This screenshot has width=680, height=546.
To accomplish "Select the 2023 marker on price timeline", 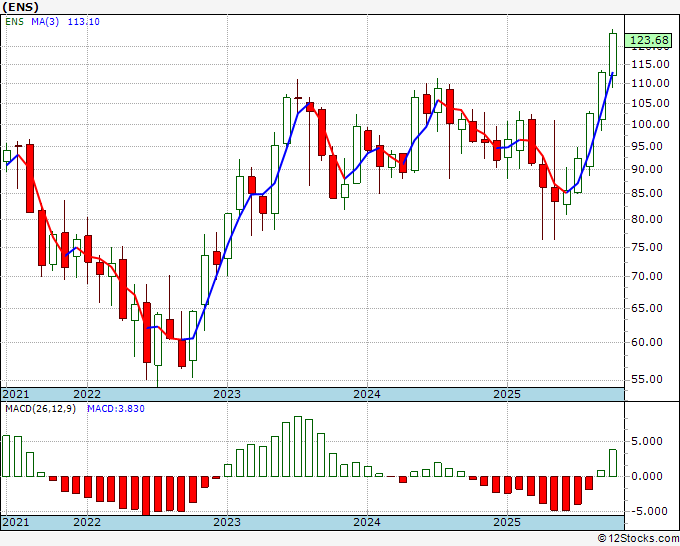I will coord(227,394).
